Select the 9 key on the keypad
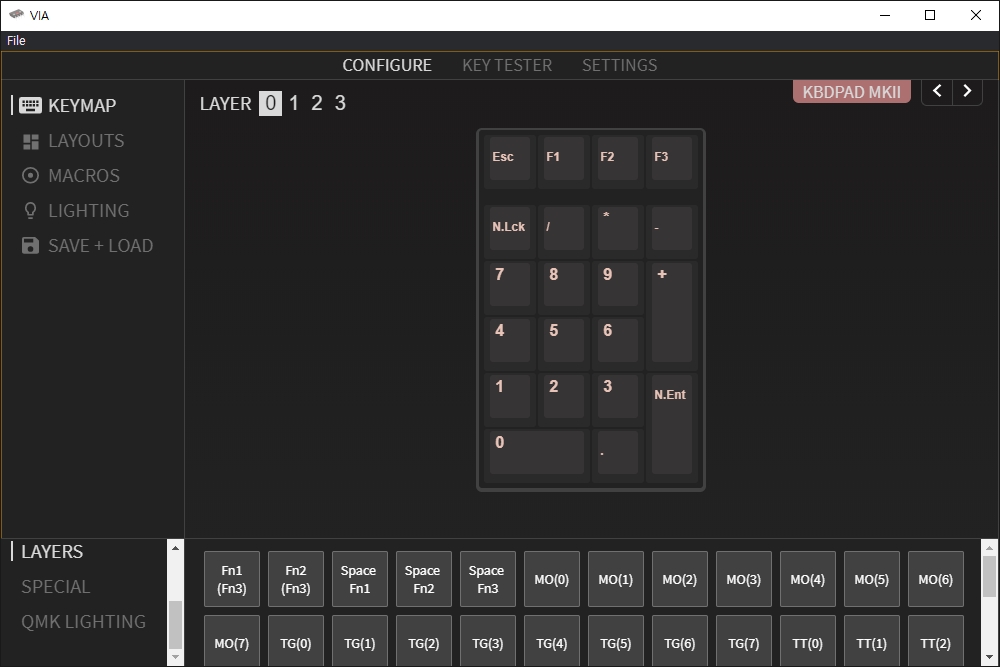Viewport: 1000px width, 667px height. (617, 287)
